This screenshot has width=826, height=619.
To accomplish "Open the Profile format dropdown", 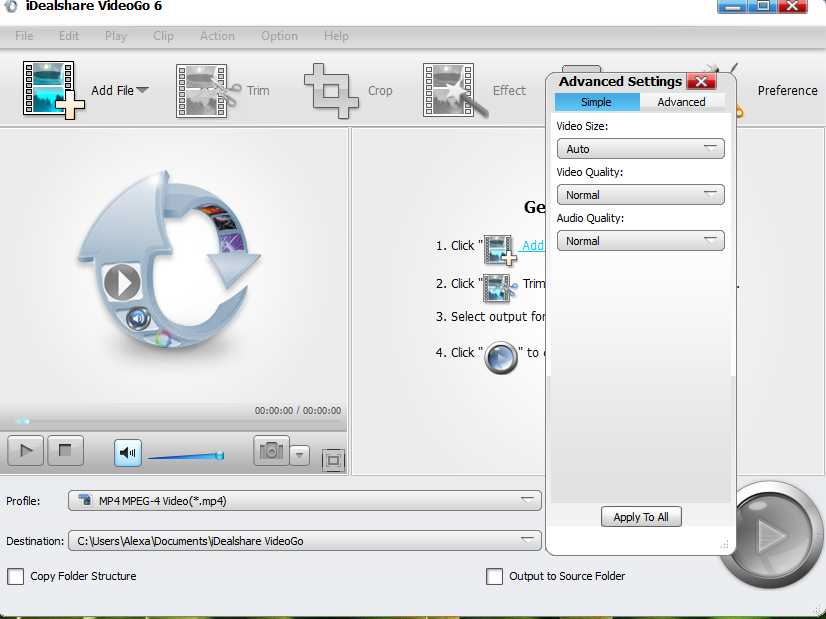I will pos(304,500).
